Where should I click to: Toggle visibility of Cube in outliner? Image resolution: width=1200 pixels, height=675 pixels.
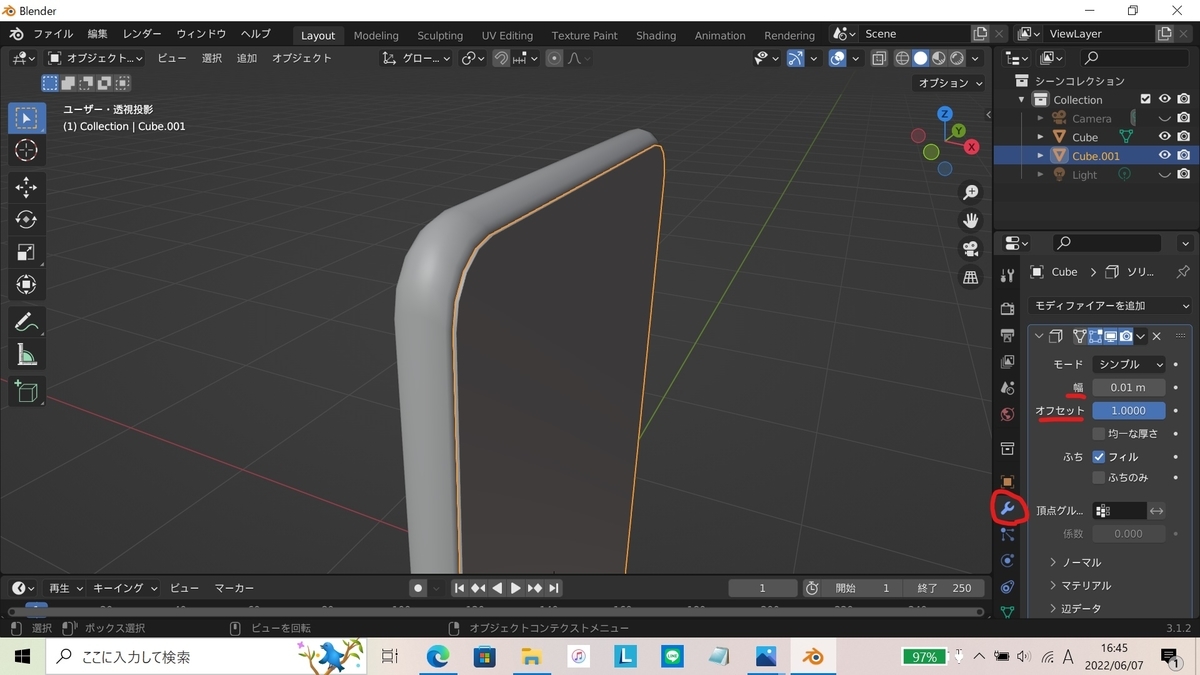tap(1164, 137)
